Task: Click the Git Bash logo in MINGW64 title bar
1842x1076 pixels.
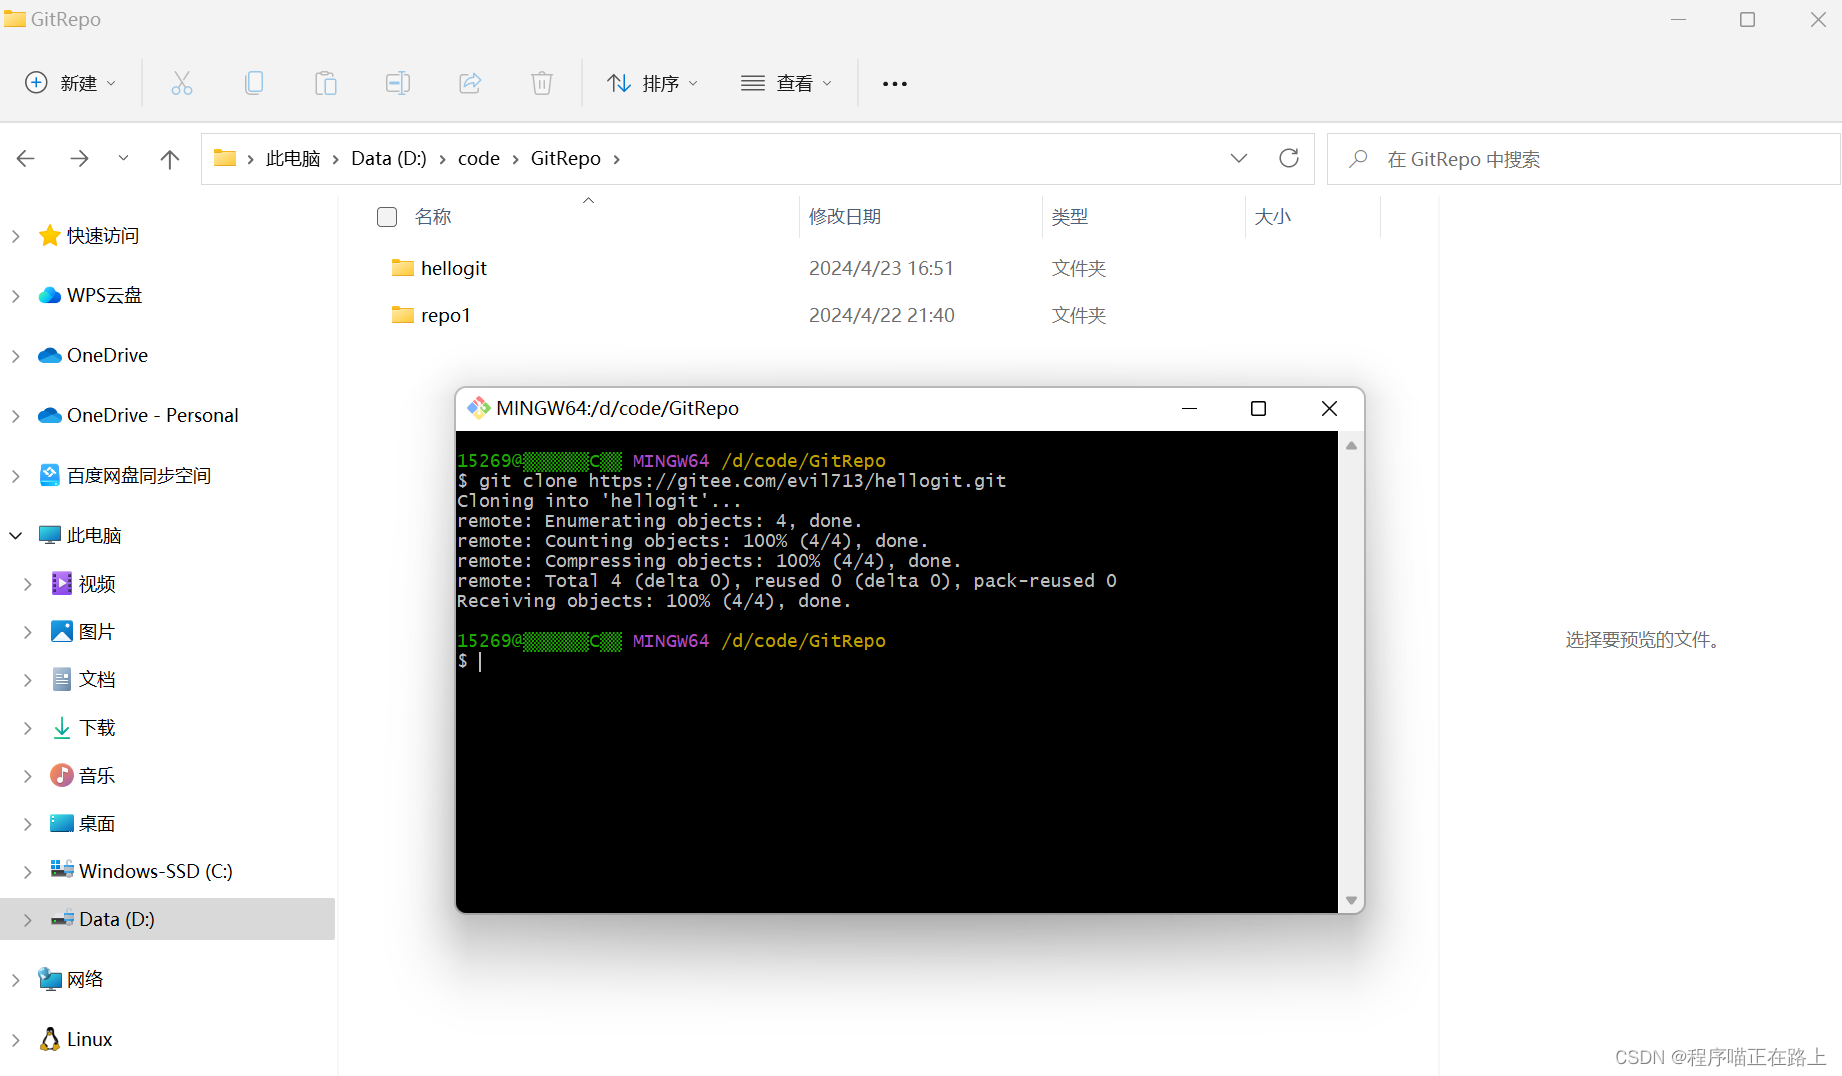Action: (x=478, y=408)
